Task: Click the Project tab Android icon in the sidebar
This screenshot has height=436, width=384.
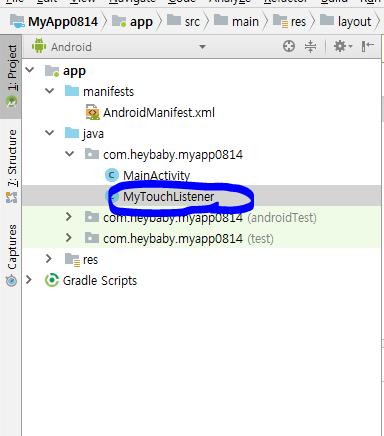Action: (x=11, y=101)
